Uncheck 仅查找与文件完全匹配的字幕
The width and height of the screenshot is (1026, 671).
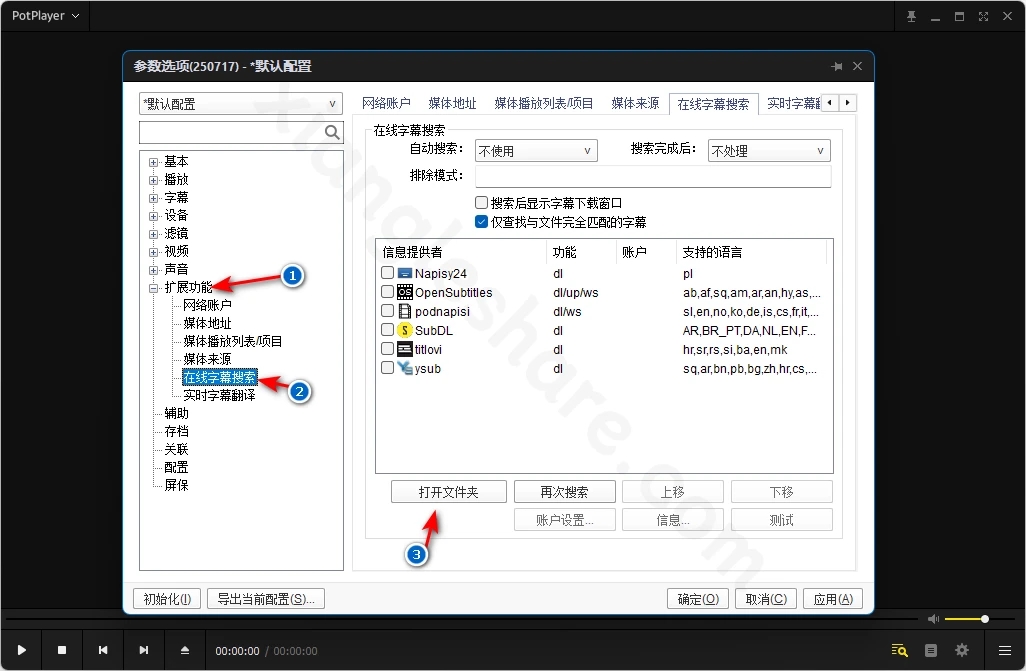pos(482,222)
